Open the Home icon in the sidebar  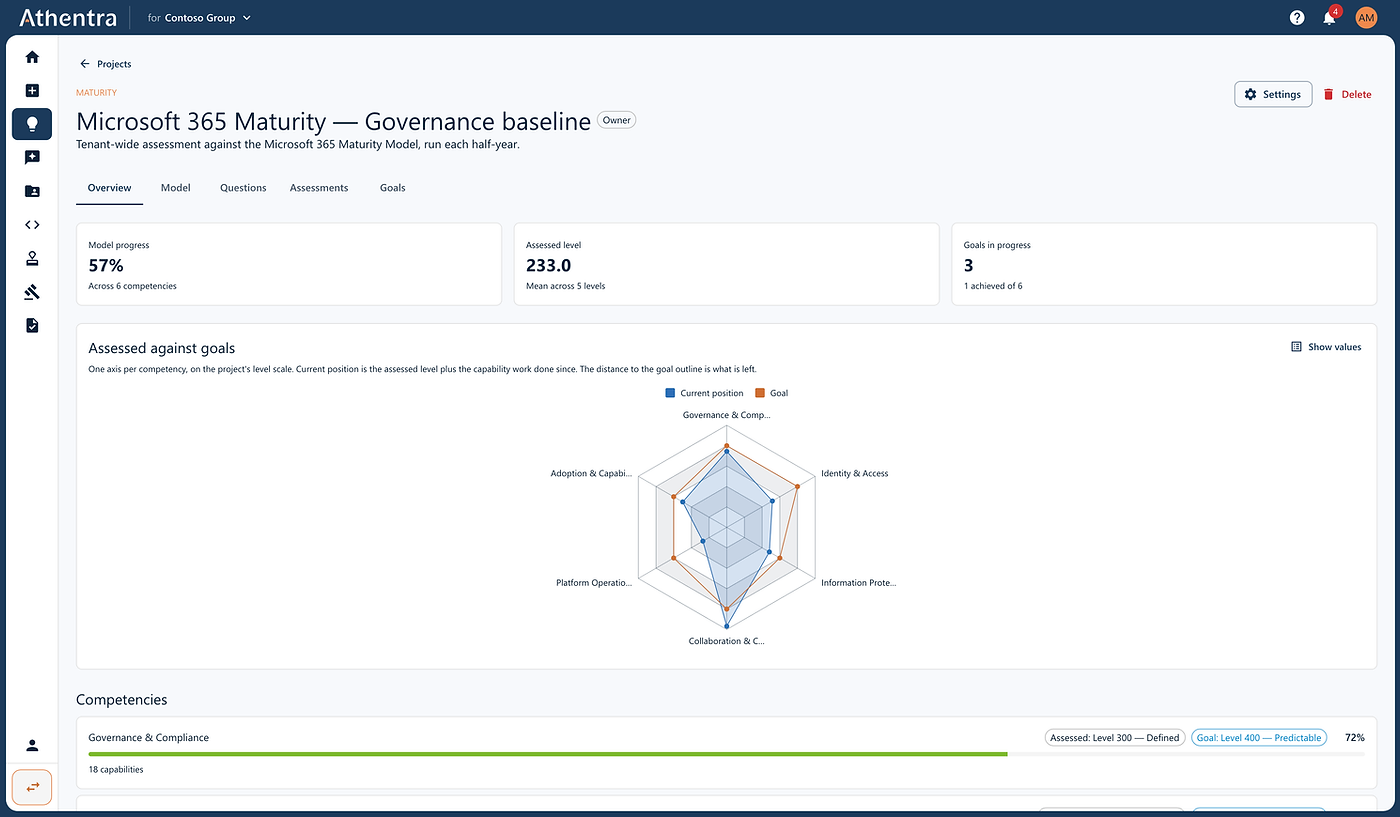[x=32, y=57]
